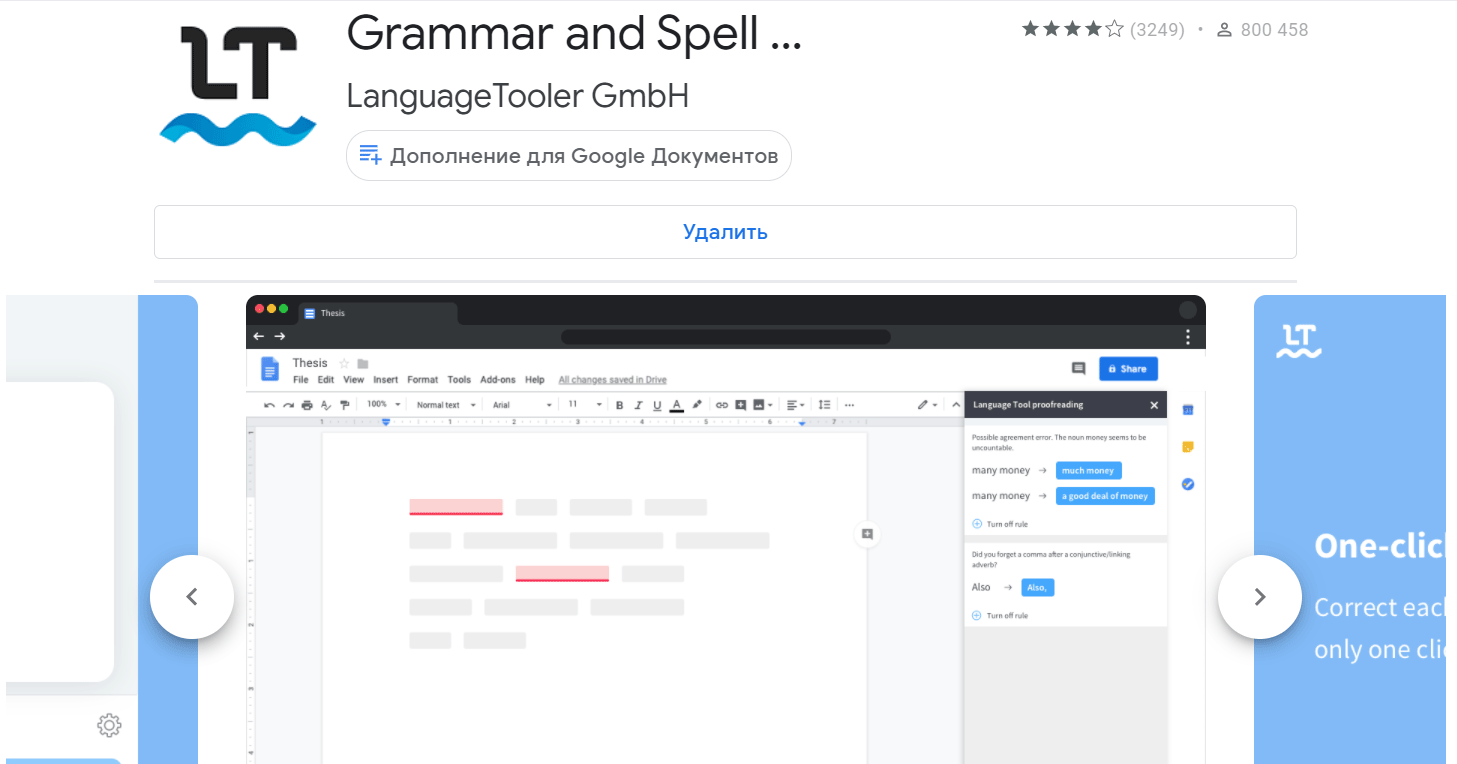The width and height of the screenshot is (1457, 764).
Task: Apply the Also, comma suggestion
Action: tap(1038, 587)
